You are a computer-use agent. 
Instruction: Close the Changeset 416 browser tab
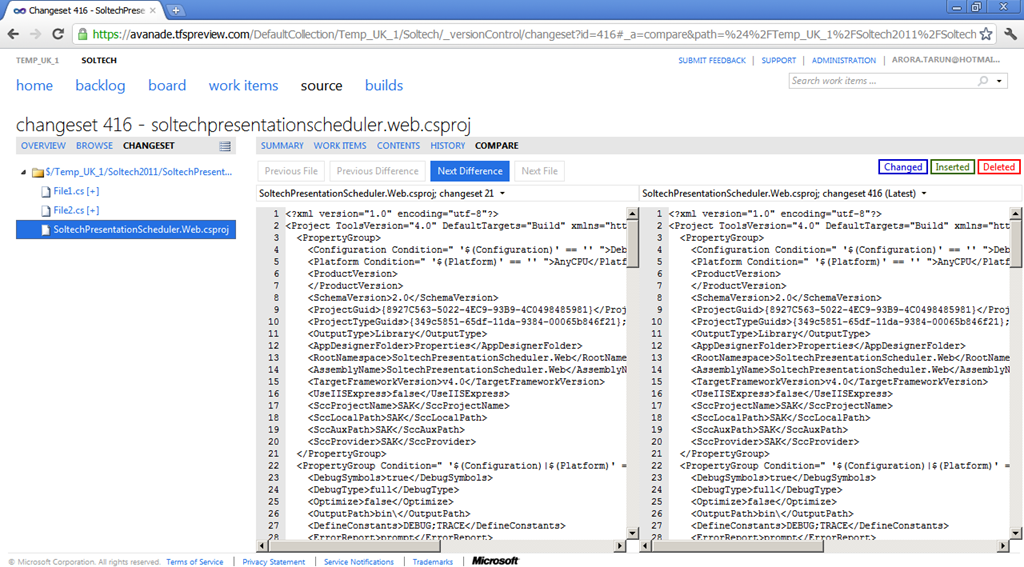(x=153, y=10)
